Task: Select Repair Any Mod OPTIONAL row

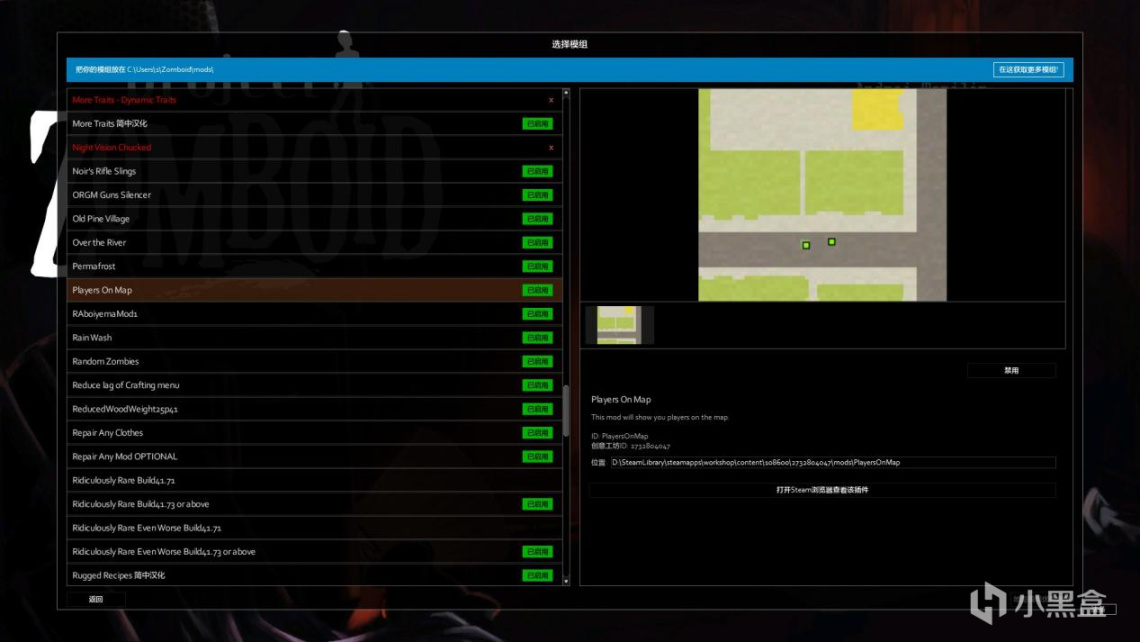Action: pos(314,457)
